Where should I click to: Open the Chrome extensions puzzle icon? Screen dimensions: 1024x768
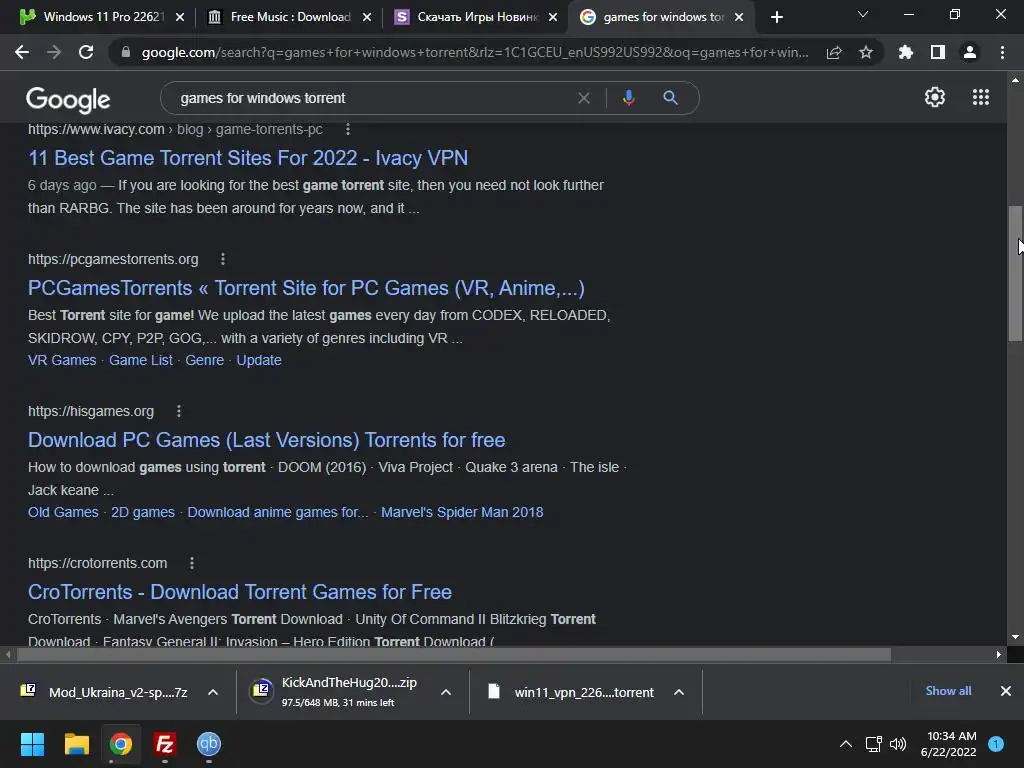906,52
